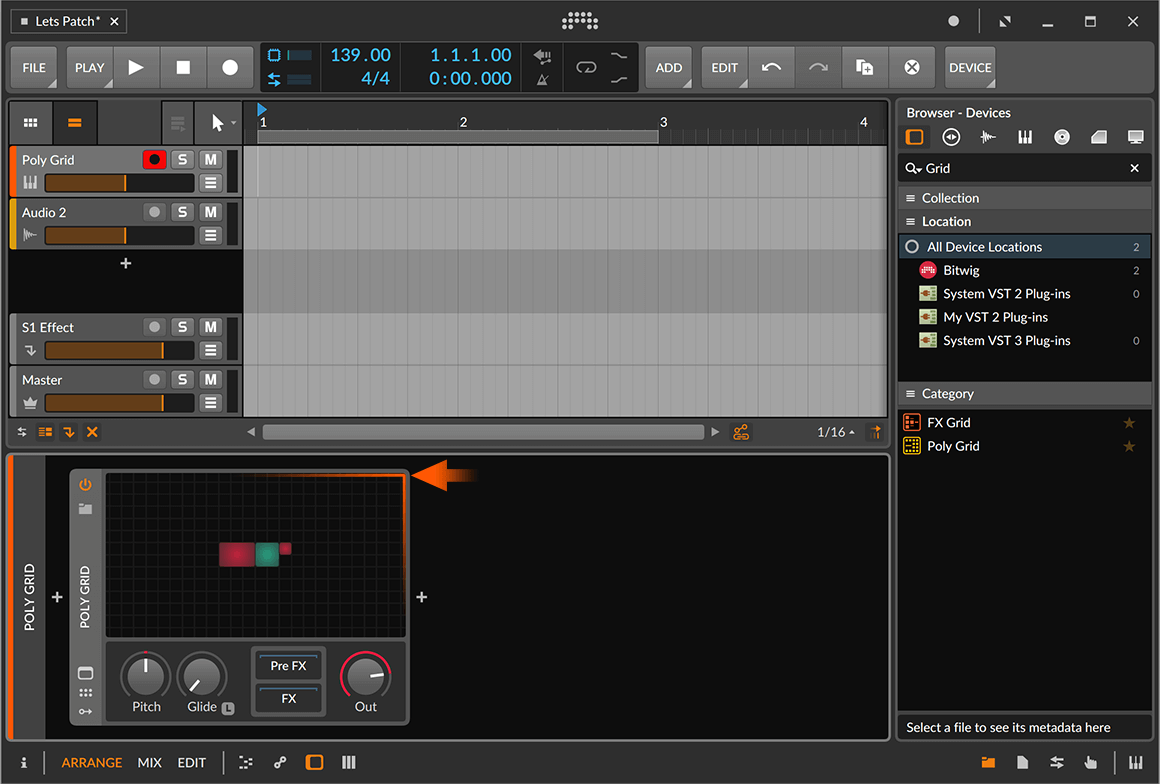
Task: Collapse the Location section header
Action: (x=946, y=222)
